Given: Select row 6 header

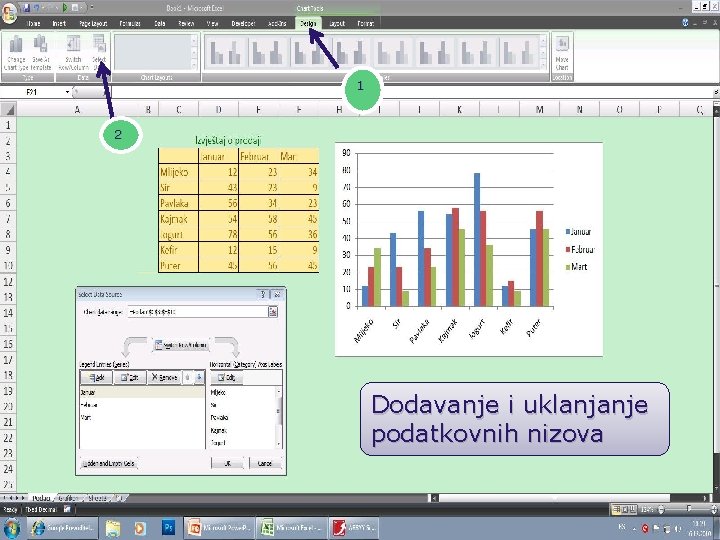Looking at the screenshot, I should [x=8, y=203].
